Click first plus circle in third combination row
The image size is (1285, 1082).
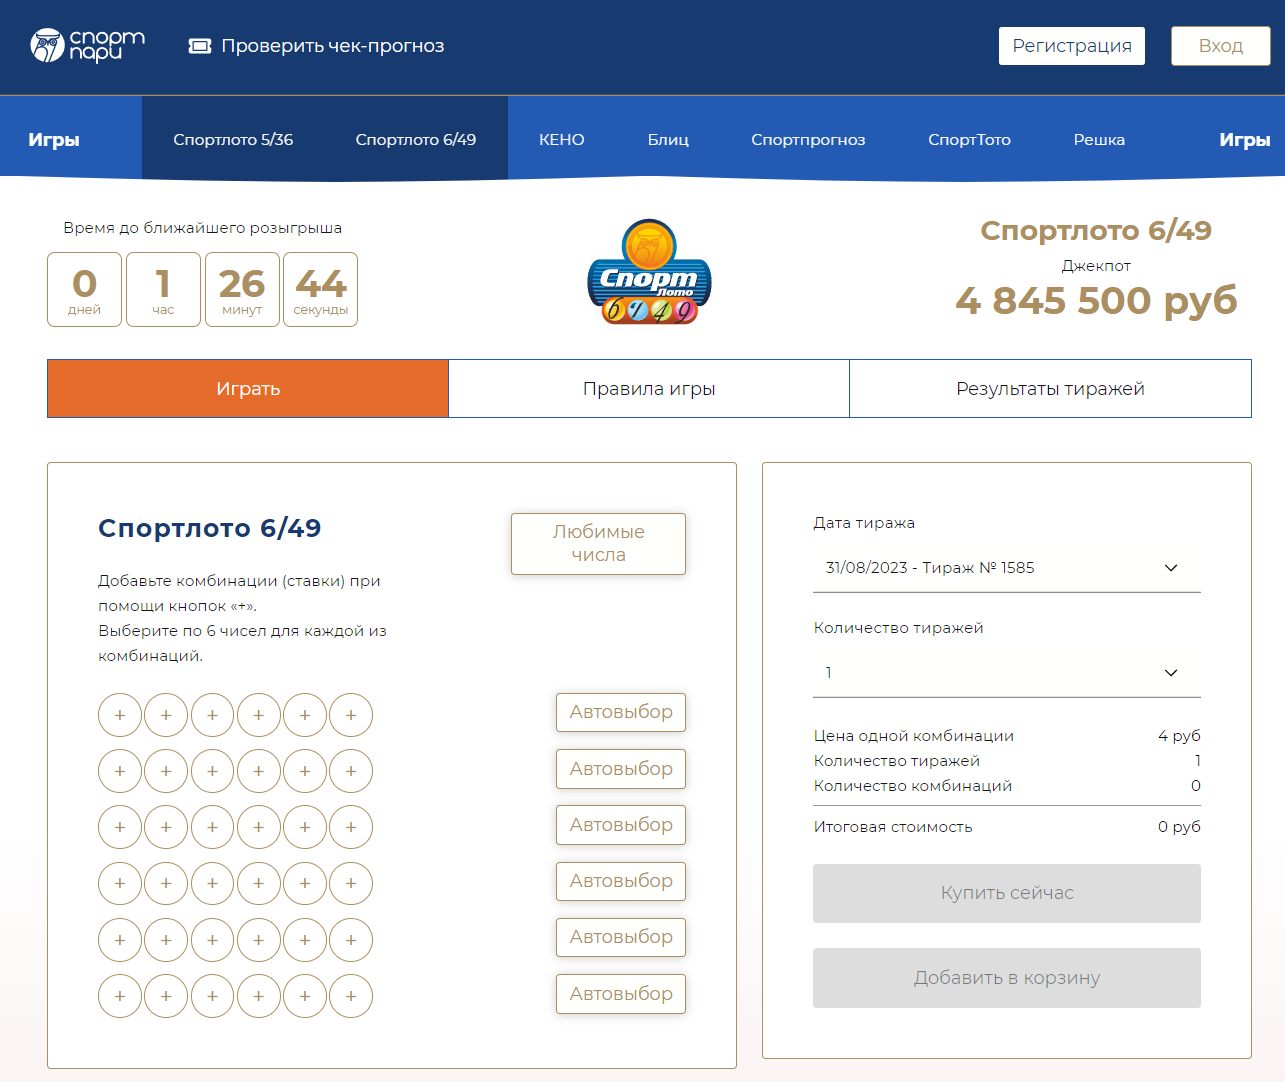120,827
